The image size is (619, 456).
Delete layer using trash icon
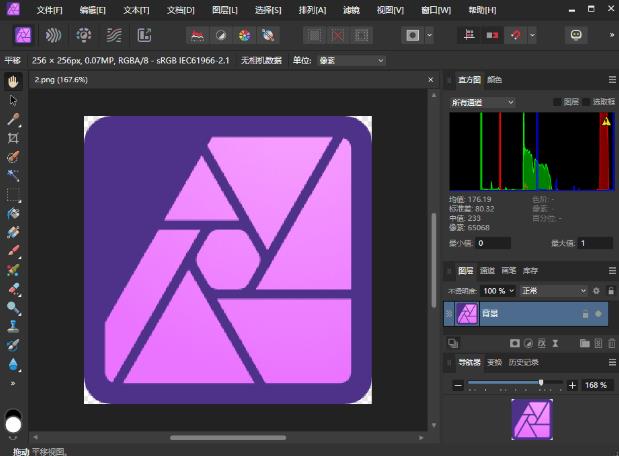pyautogui.click(x=612, y=343)
